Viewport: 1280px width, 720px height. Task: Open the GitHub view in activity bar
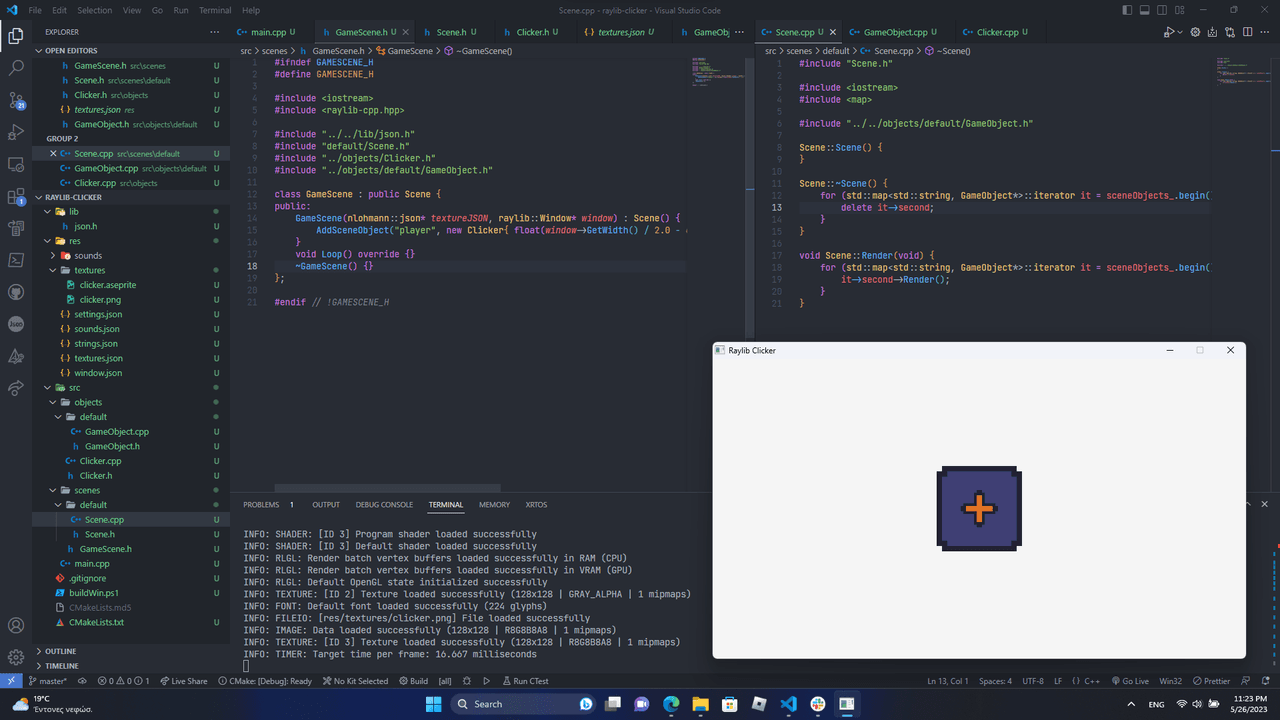(x=16, y=292)
